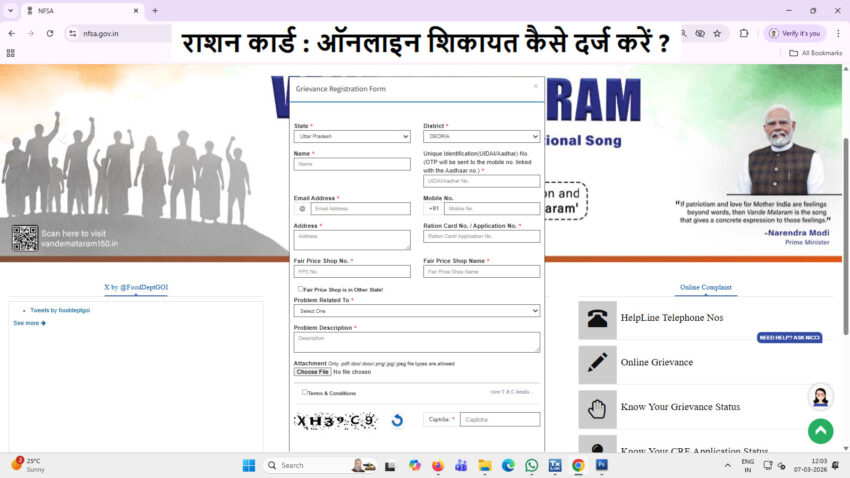Click the Online Grievance pencil icon

[x=597, y=364]
